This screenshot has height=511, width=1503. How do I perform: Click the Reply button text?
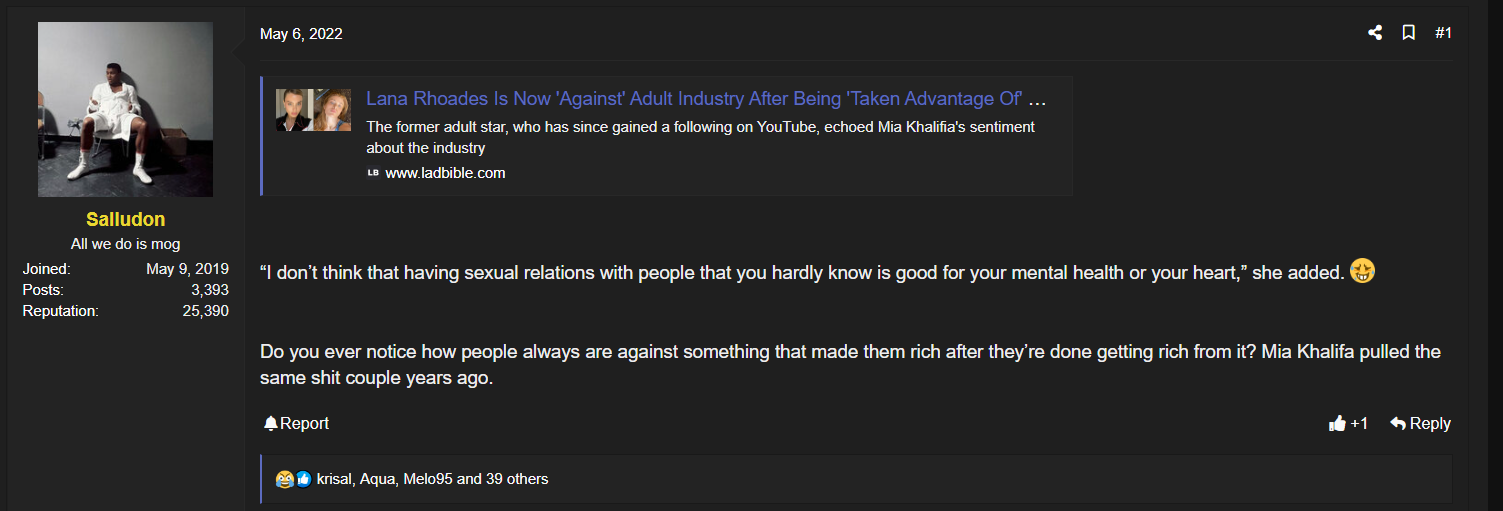click(1430, 424)
